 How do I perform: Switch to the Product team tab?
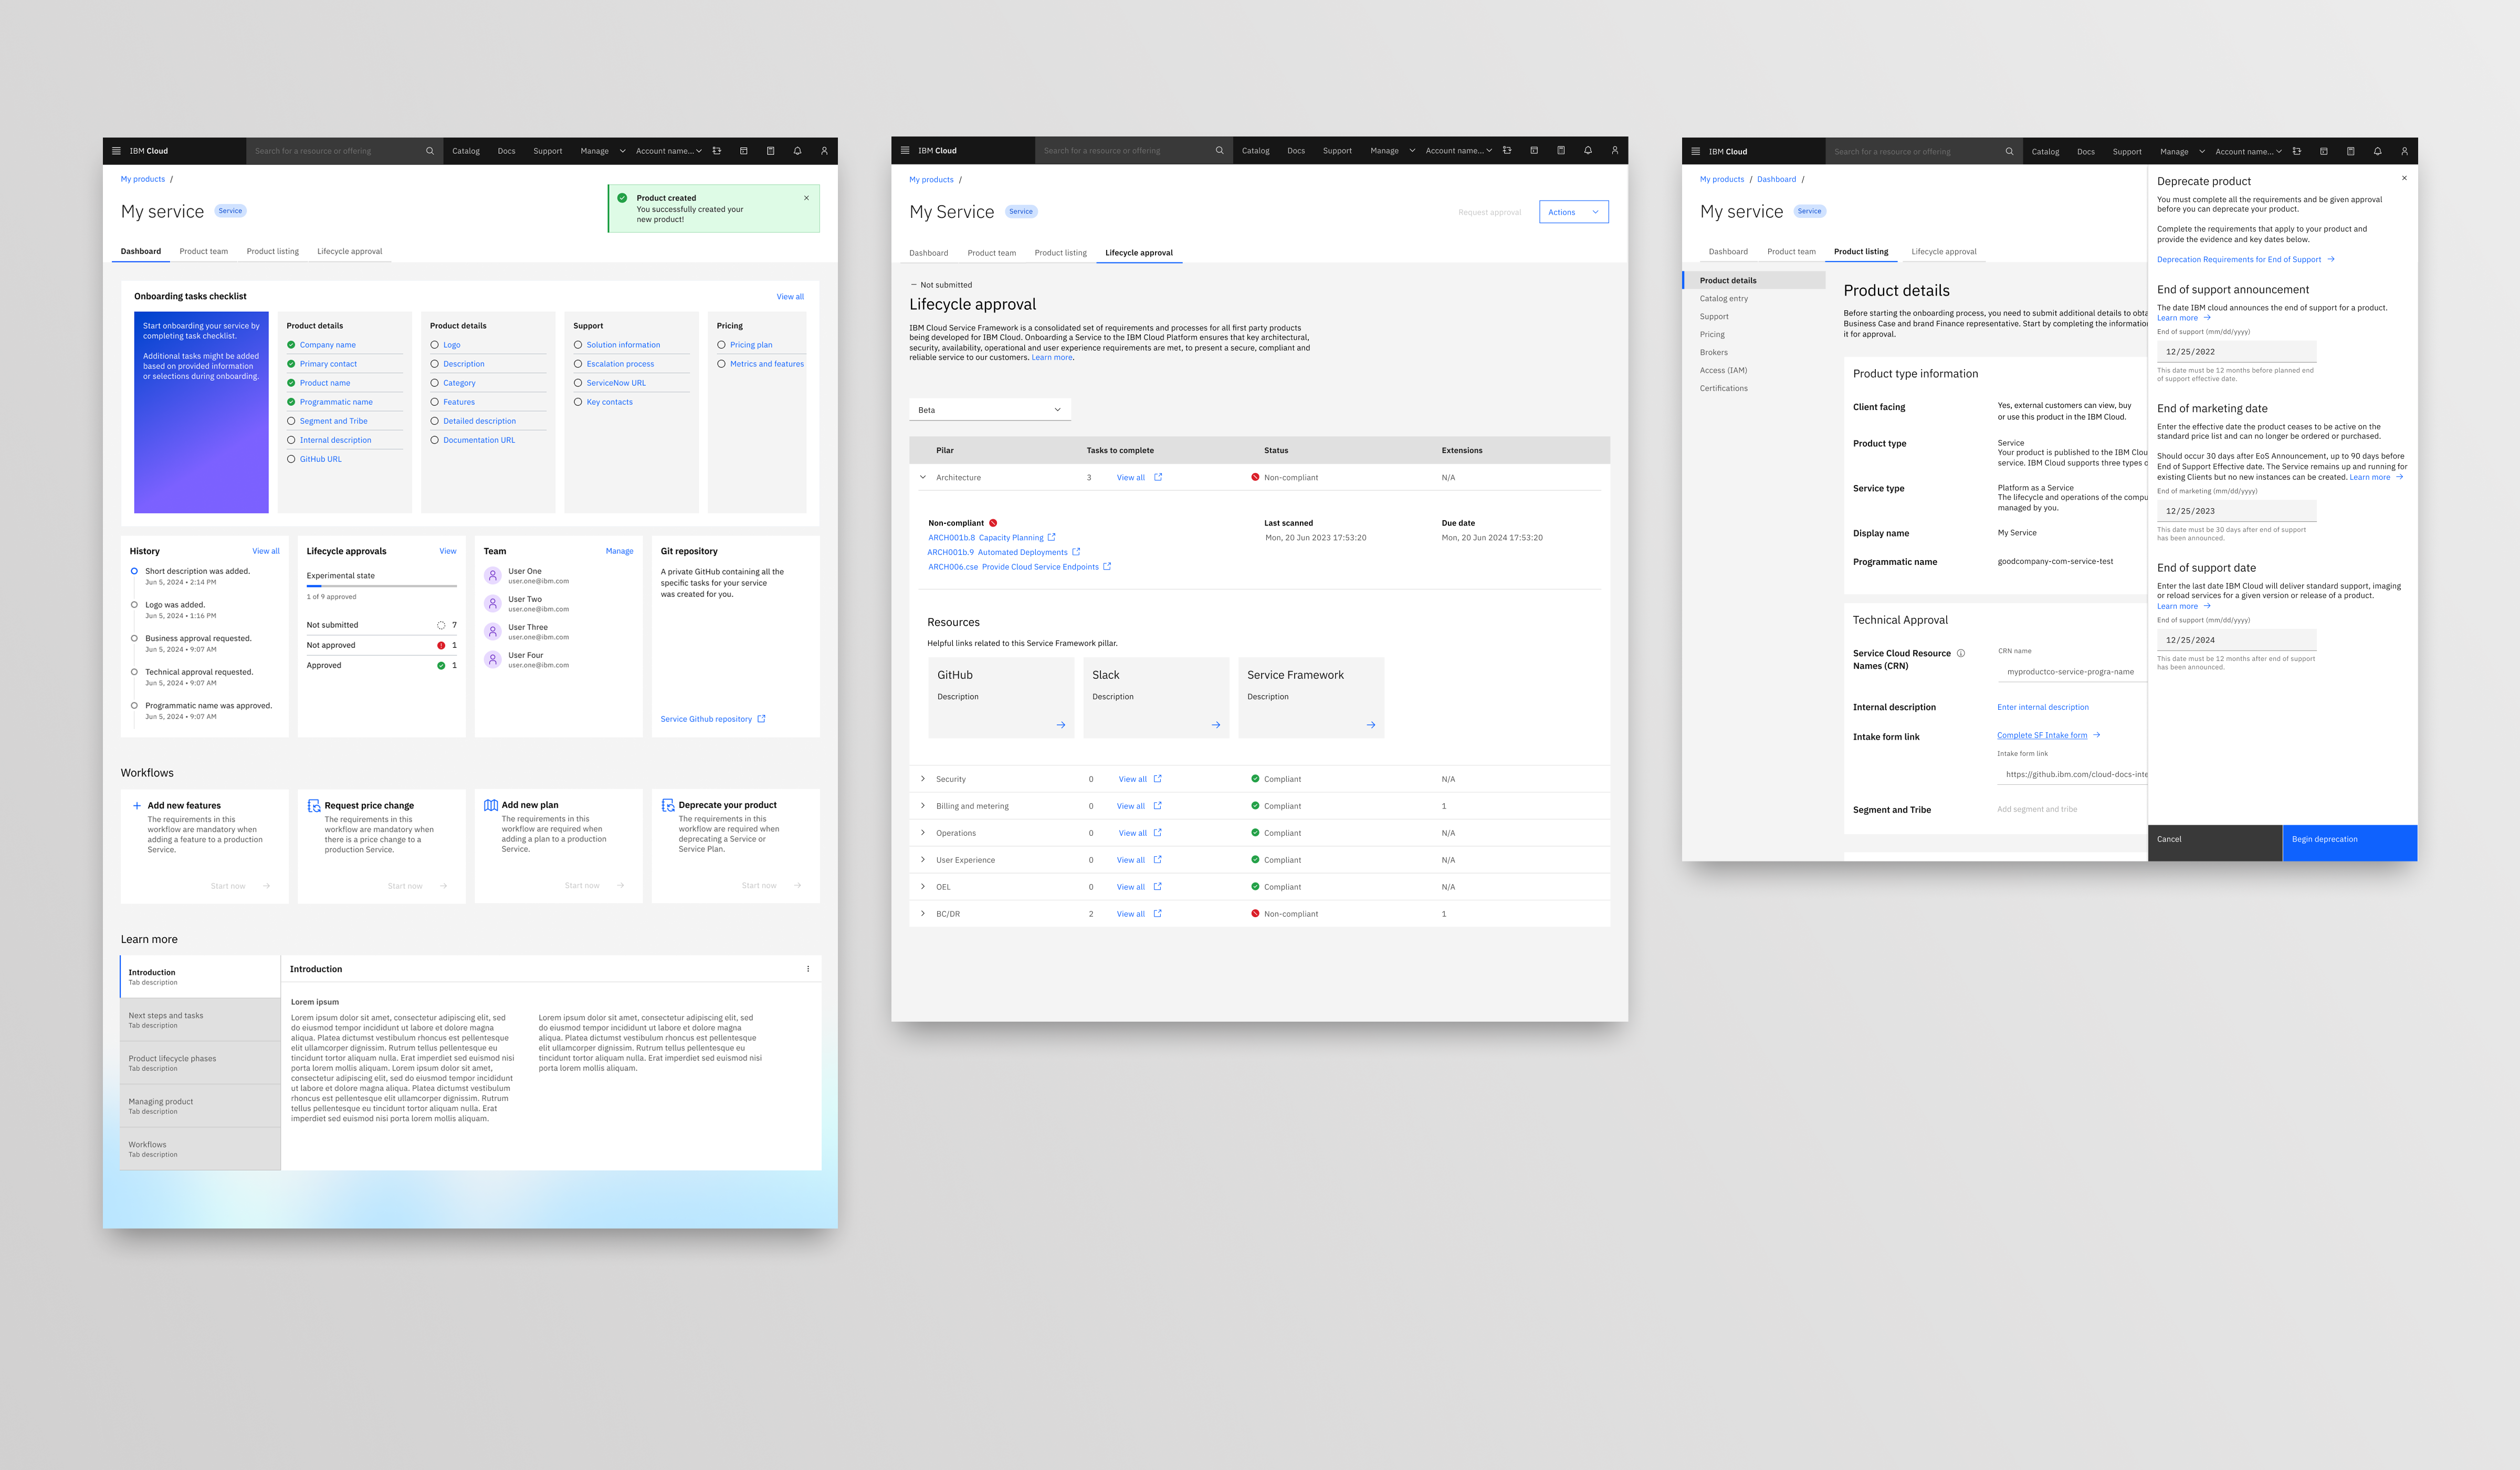coord(203,251)
